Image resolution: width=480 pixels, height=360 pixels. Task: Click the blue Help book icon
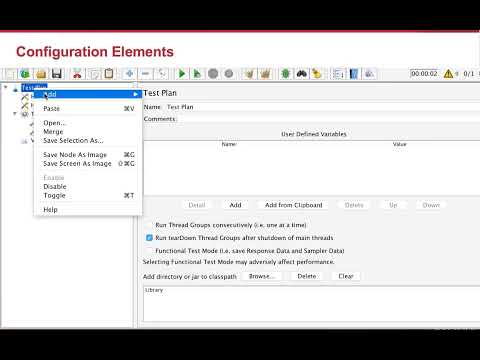[x=354, y=74]
